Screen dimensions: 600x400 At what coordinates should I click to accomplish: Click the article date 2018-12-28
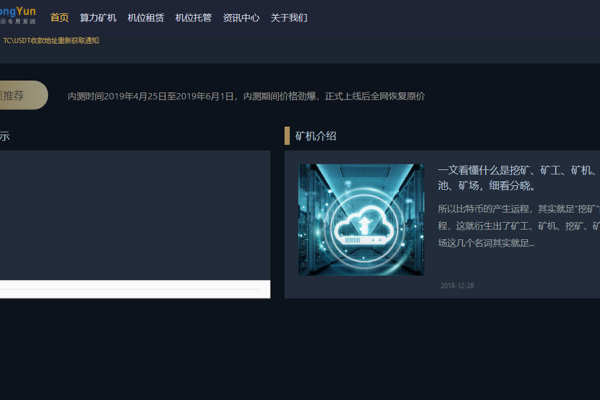(457, 285)
